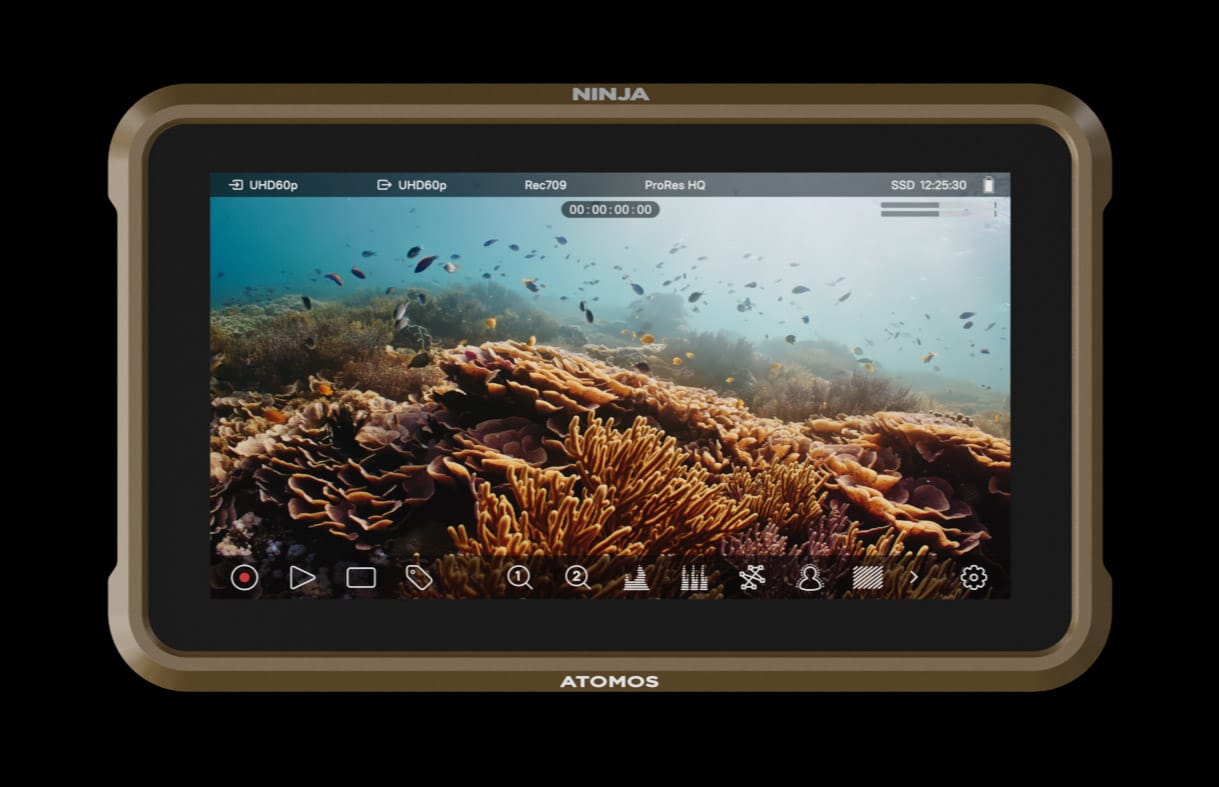
Task: Toggle the zebra stripes overlay
Action: coord(867,578)
